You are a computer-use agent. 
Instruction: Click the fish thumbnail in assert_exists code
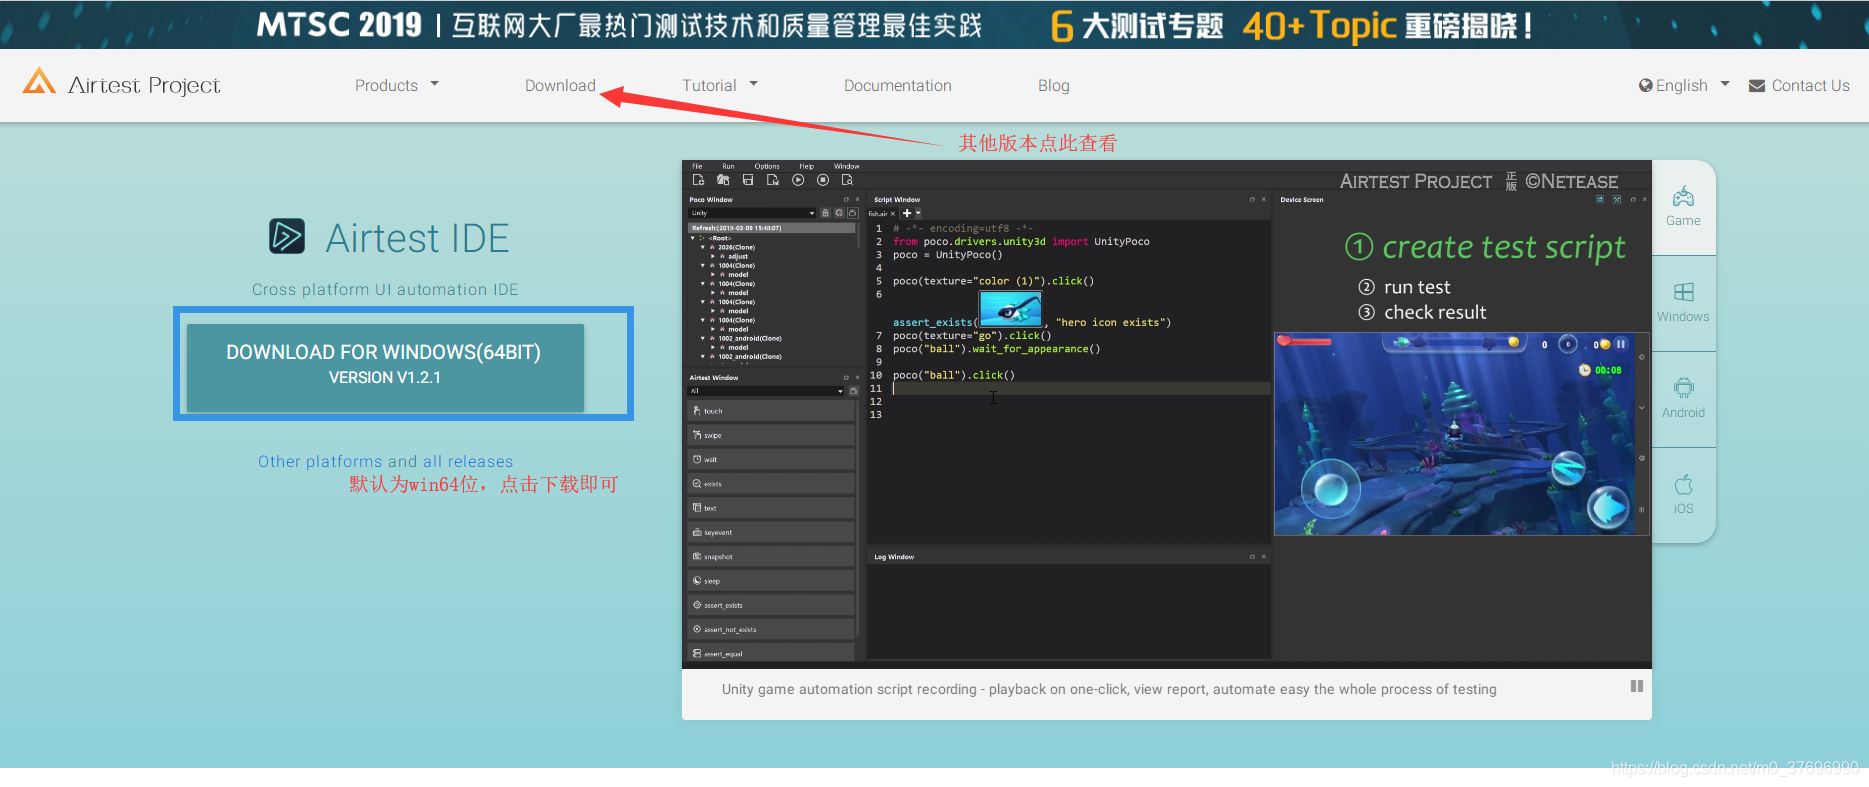1010,308
